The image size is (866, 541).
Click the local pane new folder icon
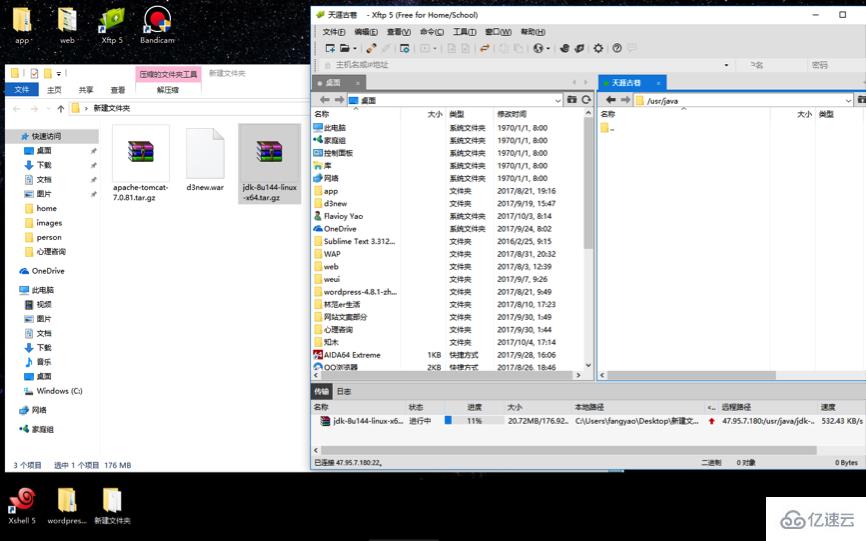(572, 100)
